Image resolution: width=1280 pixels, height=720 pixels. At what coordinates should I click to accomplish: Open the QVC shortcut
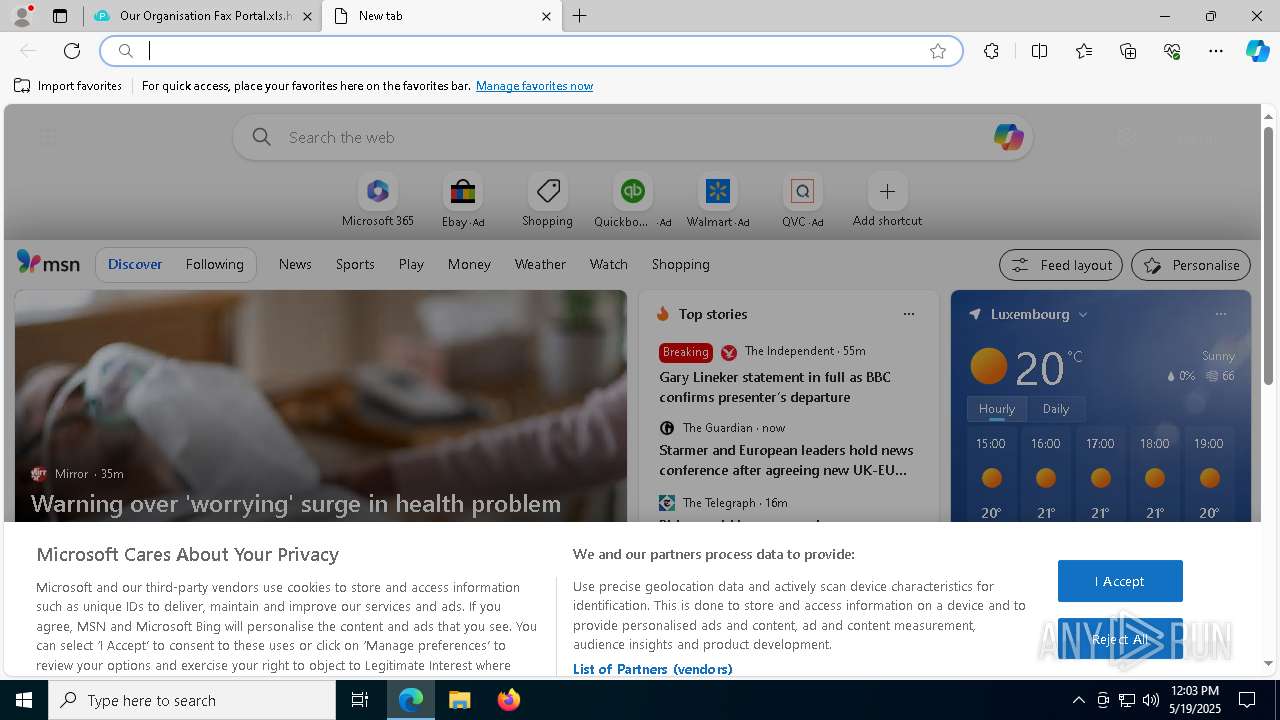[x=802, y=202]
